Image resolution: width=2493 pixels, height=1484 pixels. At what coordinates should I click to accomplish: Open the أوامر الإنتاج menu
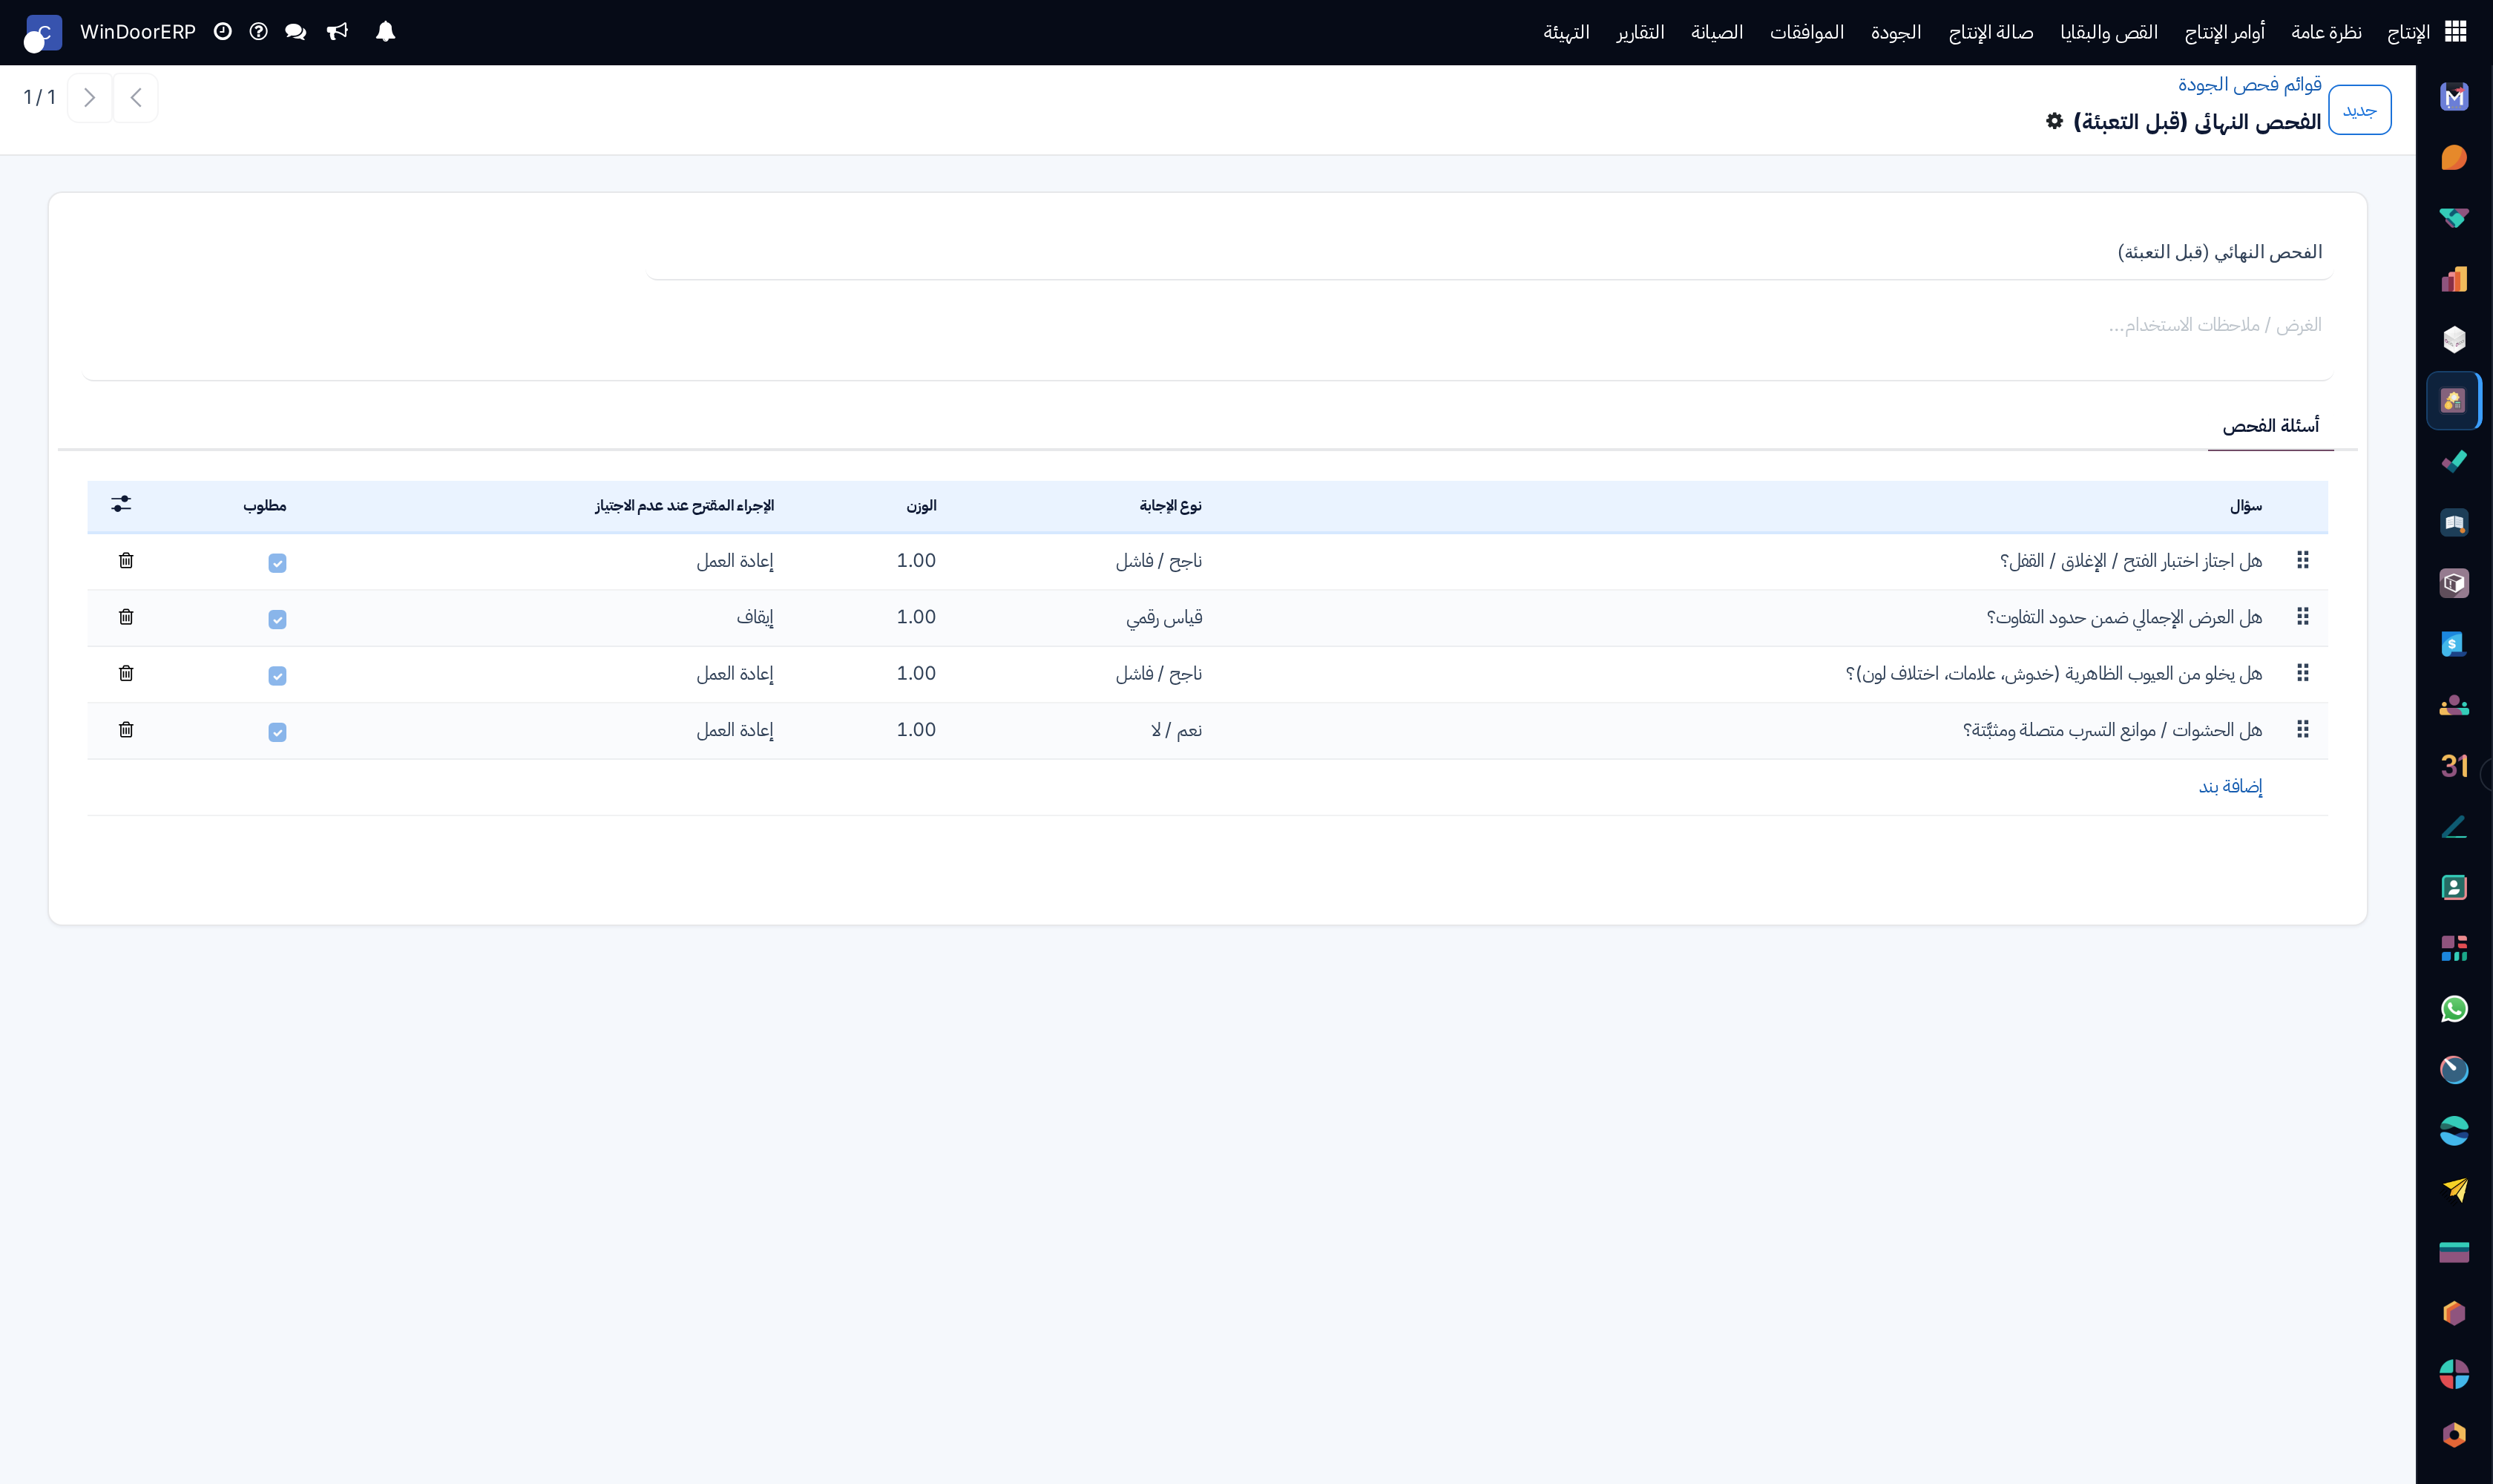(x=2224, y=32)
